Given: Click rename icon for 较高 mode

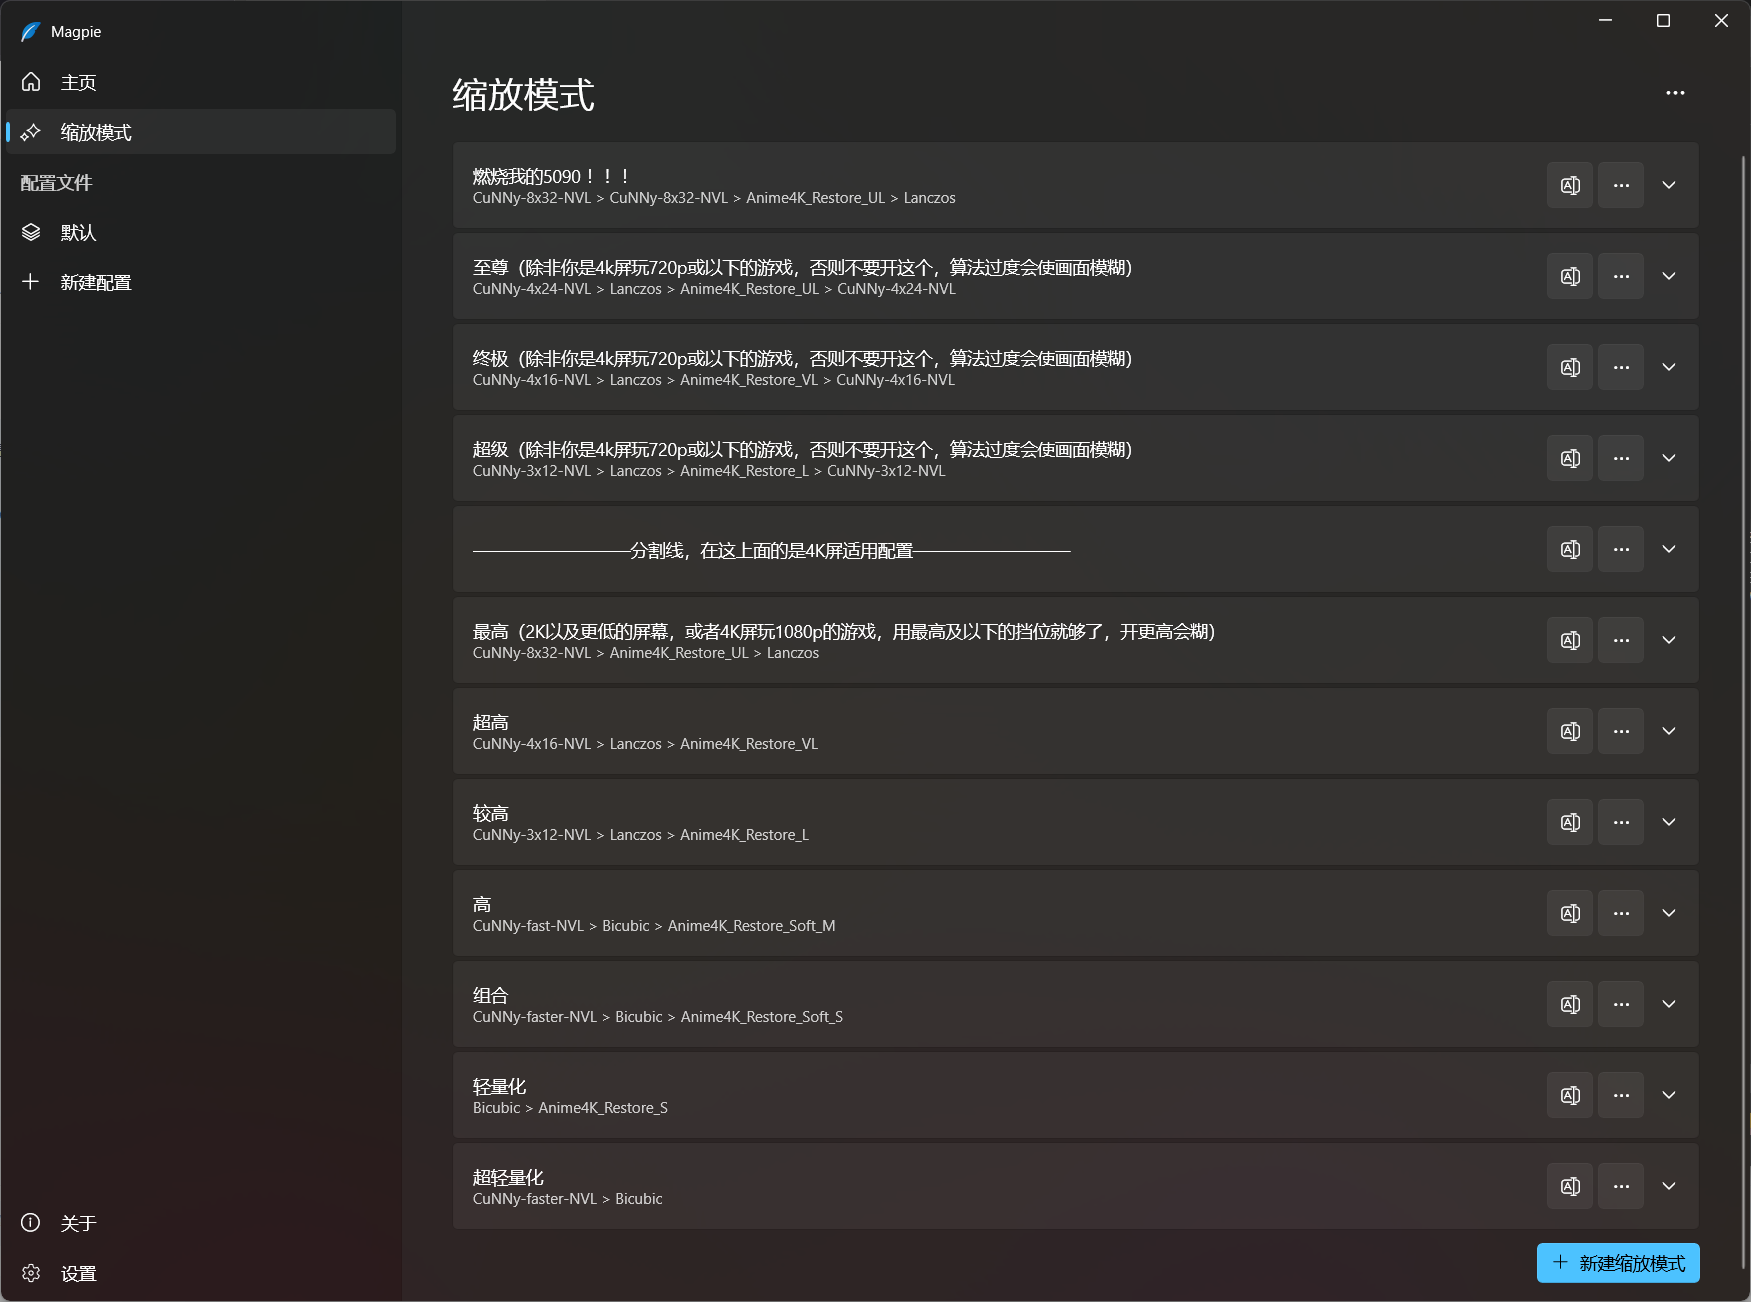Looking at the screenshot, I should click(x=1570, y=822).
